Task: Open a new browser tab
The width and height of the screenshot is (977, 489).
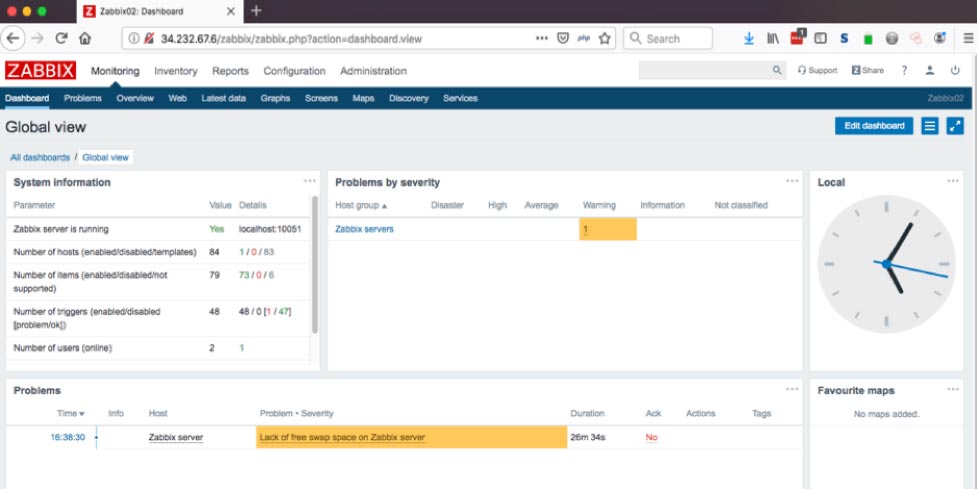Action: tap(256, 11)
